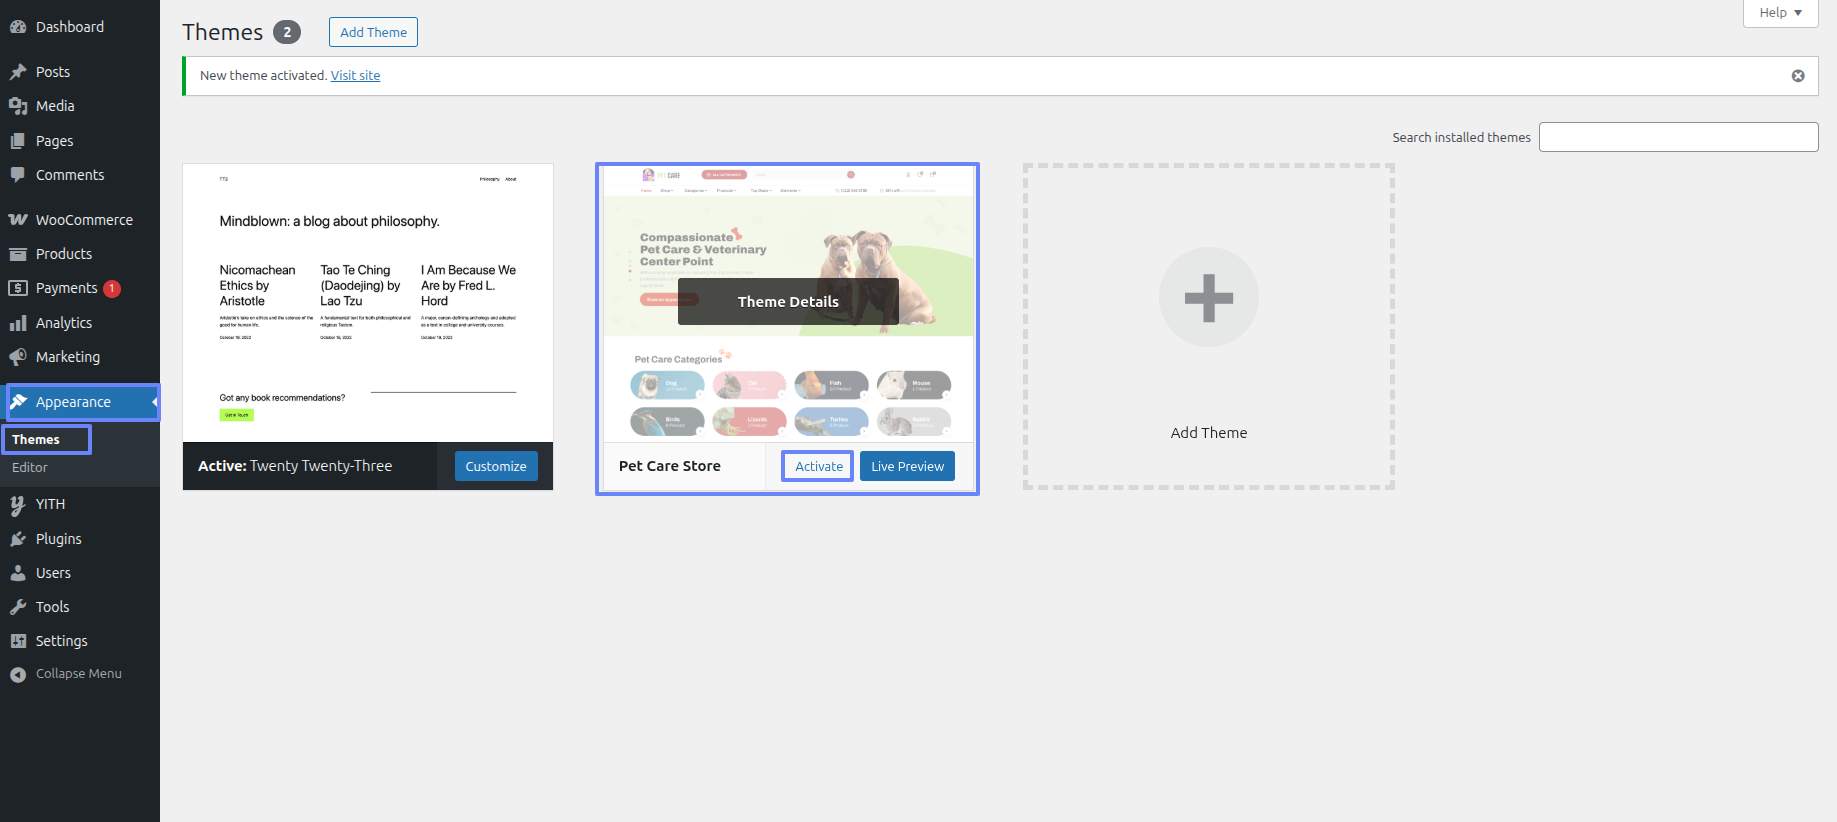
Task: Click the Posts pushpin icon
Action: pos(18,72)
